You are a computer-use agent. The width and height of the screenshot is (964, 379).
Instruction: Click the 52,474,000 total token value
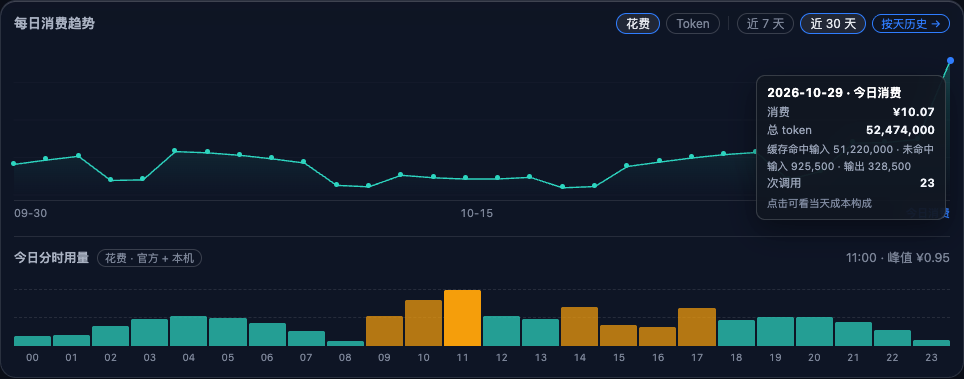pos(900,130)
